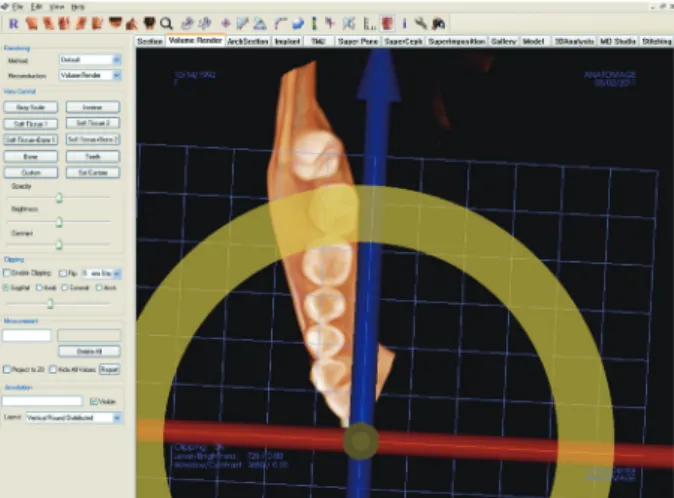Click the Report button
Viewport: 674px width, 498px height.
click(x=109, y=369)
